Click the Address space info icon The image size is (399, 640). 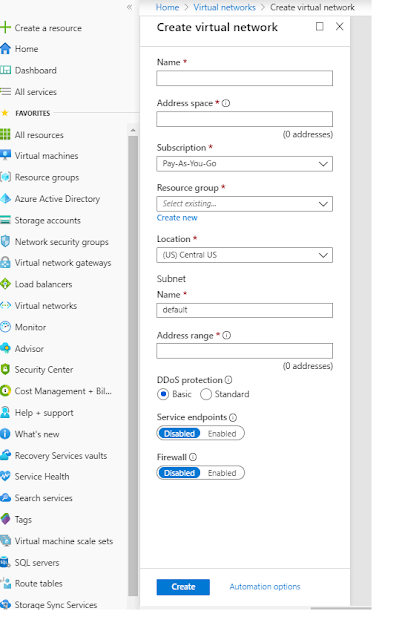tap(226, 103)
